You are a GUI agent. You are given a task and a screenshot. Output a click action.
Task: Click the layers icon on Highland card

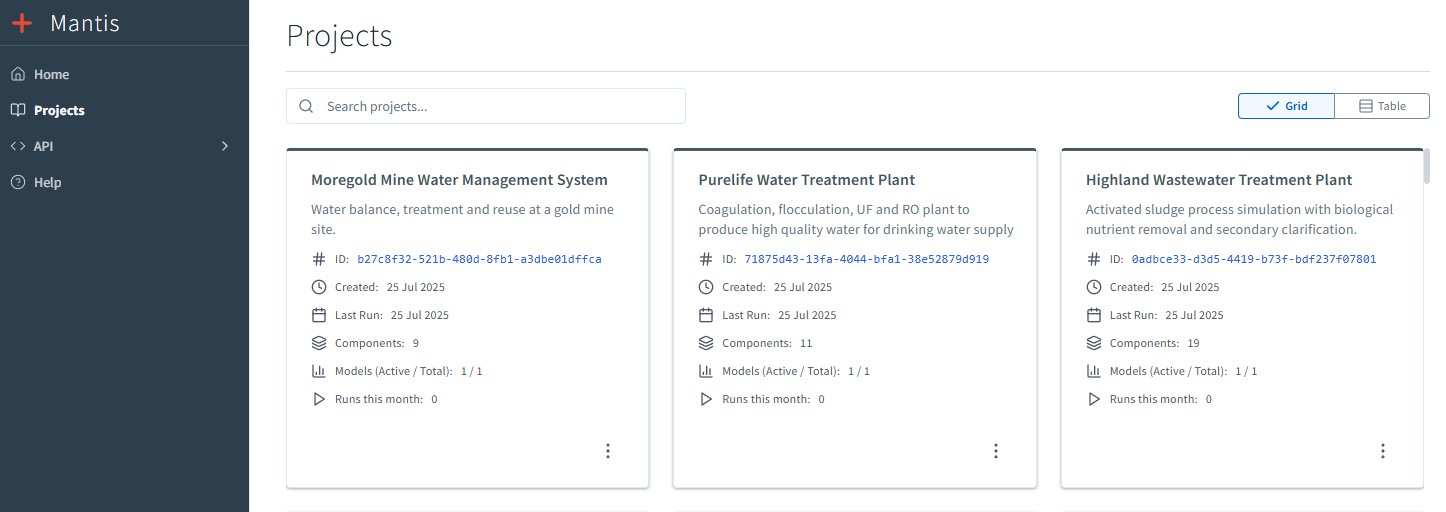(1094, 343)
